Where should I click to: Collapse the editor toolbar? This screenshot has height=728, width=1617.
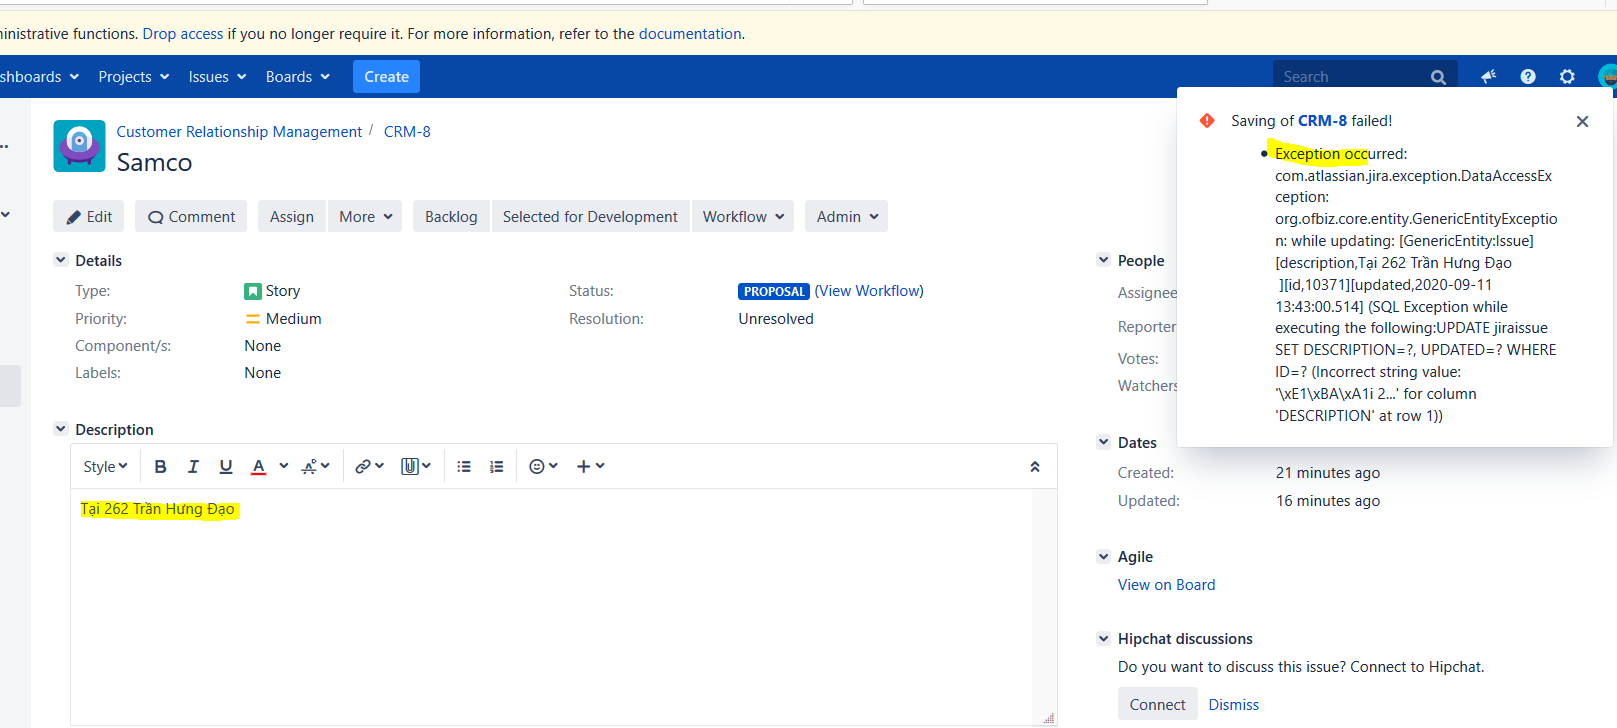click(x=1035, y=467)
